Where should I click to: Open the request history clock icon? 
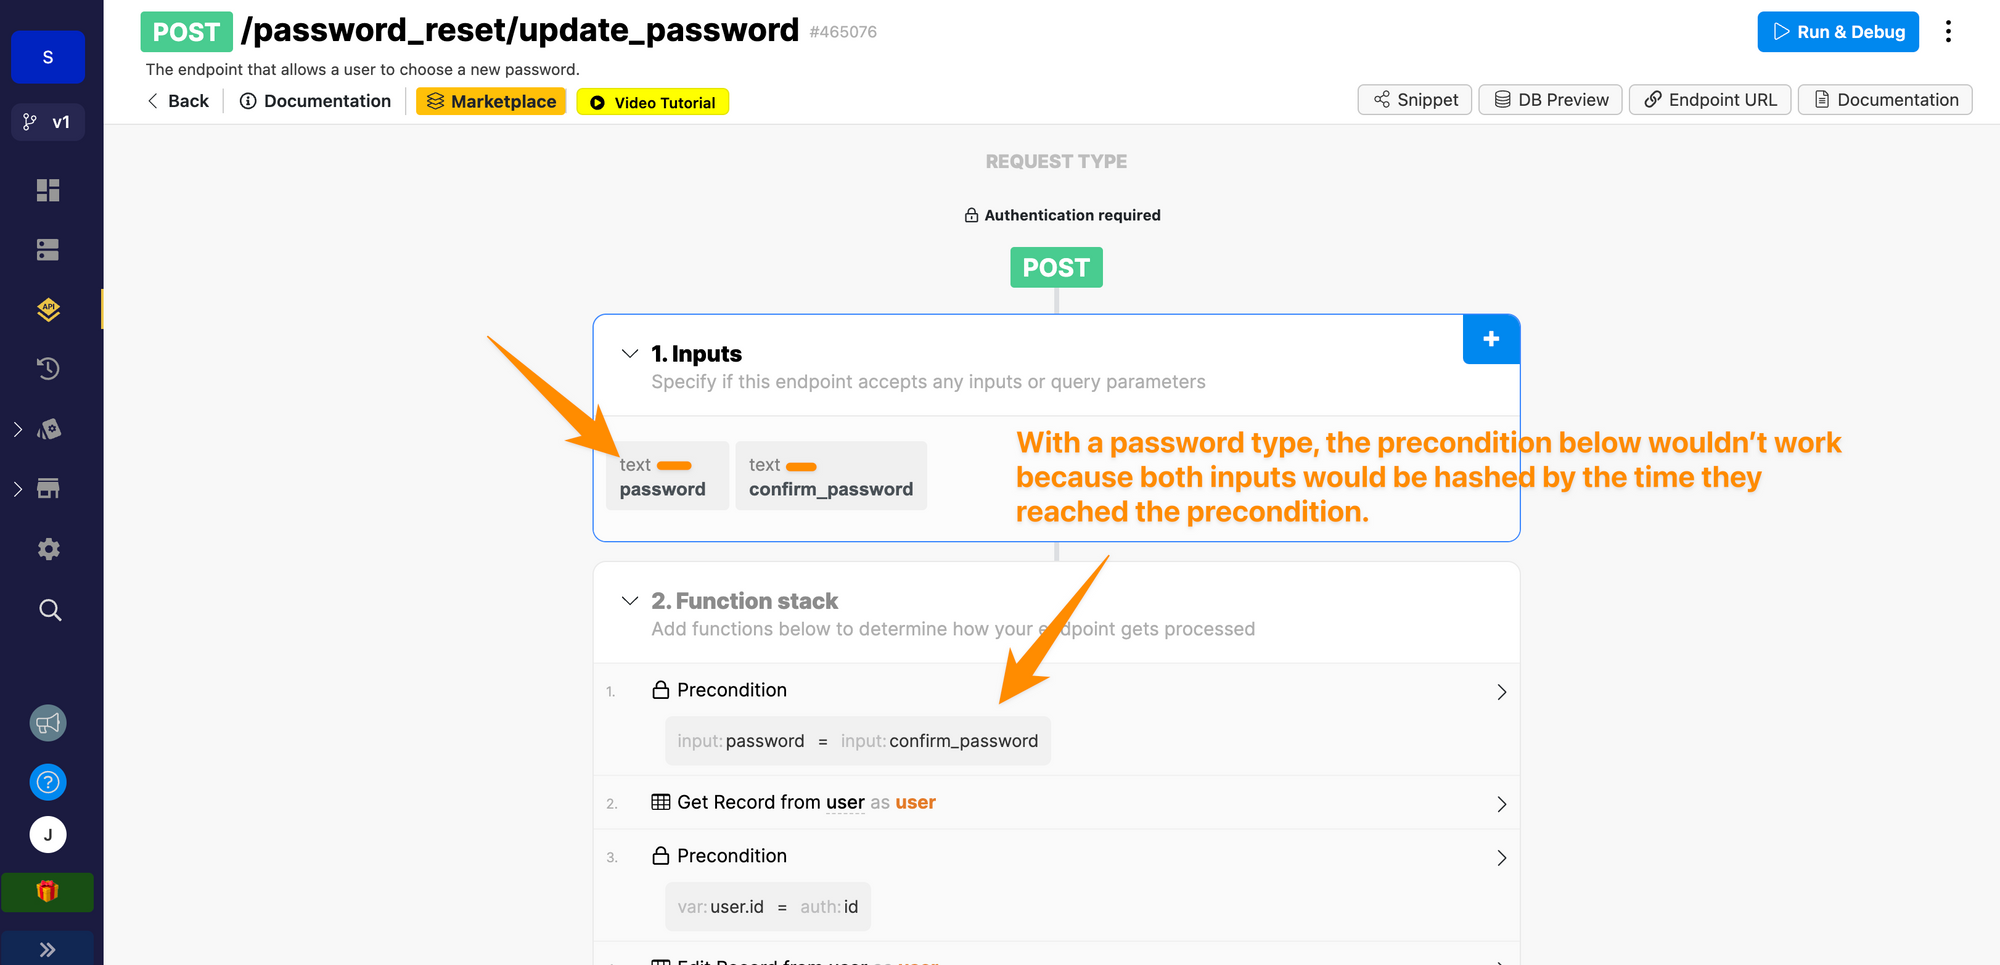click(x=48, y=369)
